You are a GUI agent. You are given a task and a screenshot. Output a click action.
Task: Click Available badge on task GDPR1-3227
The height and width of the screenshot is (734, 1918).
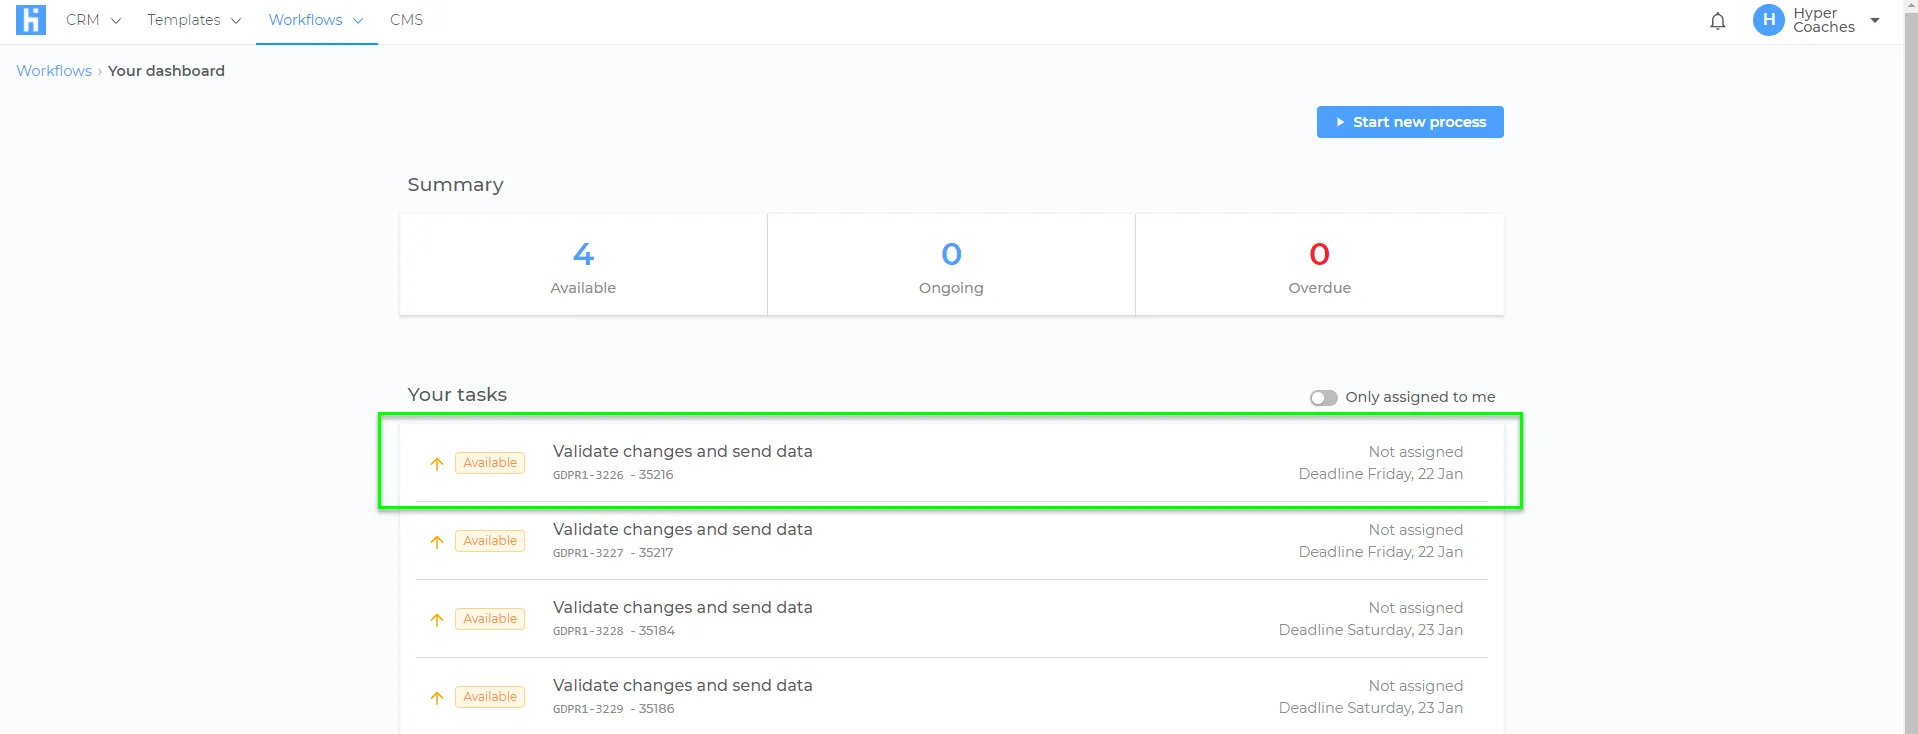coord(490,541)
